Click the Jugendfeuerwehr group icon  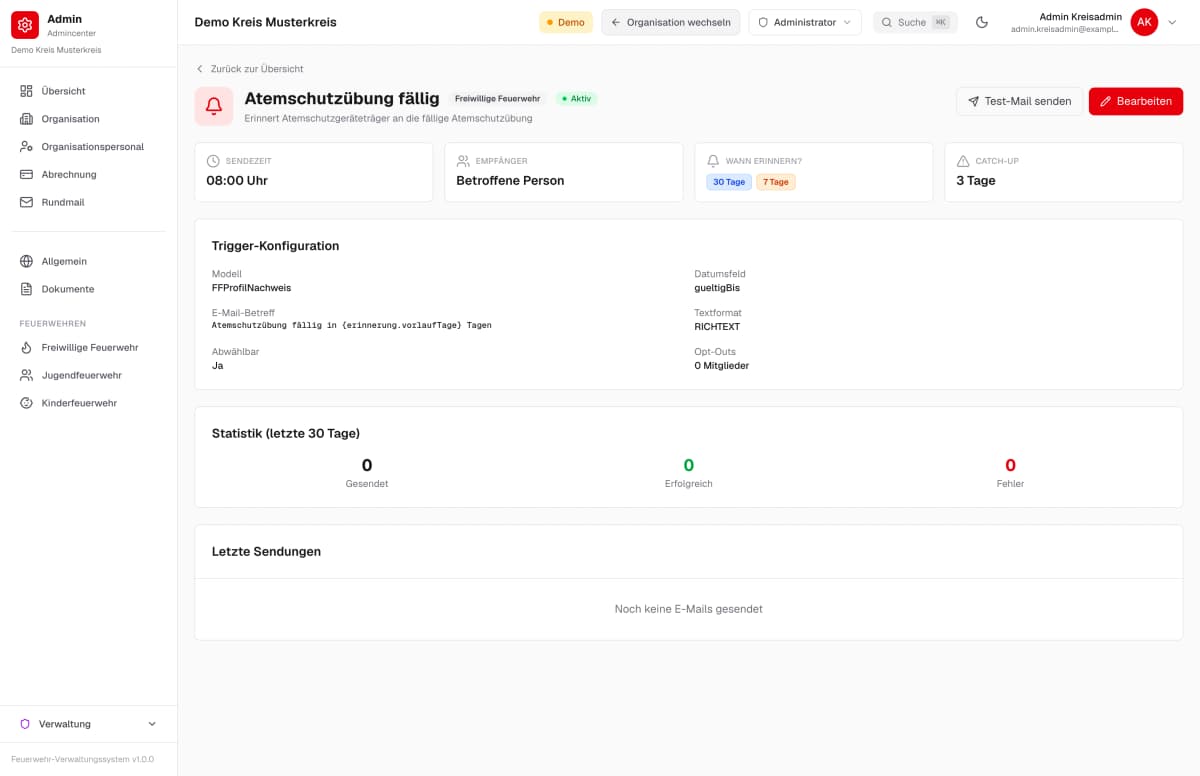pos(26,376)
